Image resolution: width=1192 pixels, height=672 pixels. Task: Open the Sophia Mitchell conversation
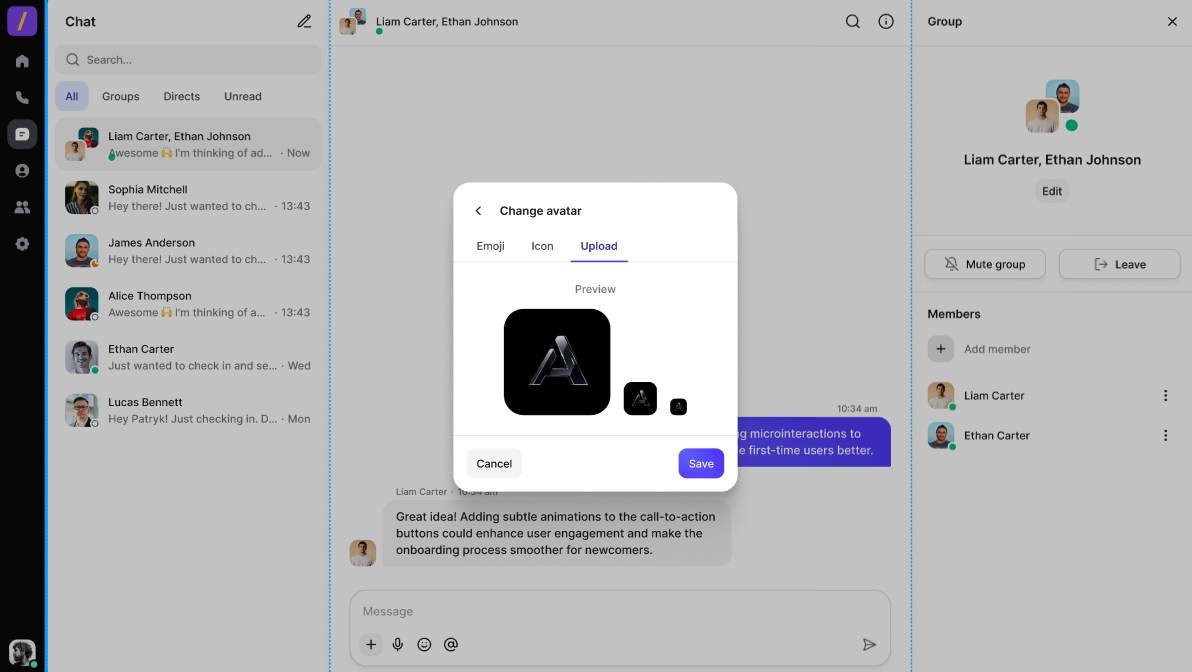pos(188,198)
